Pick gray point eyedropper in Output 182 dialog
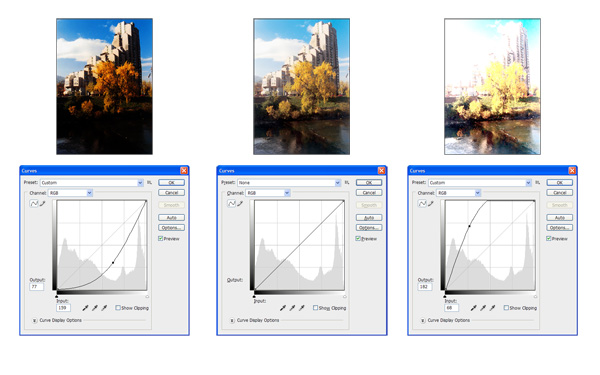This screenshot has height=375, width=600. tap(483, 308)
